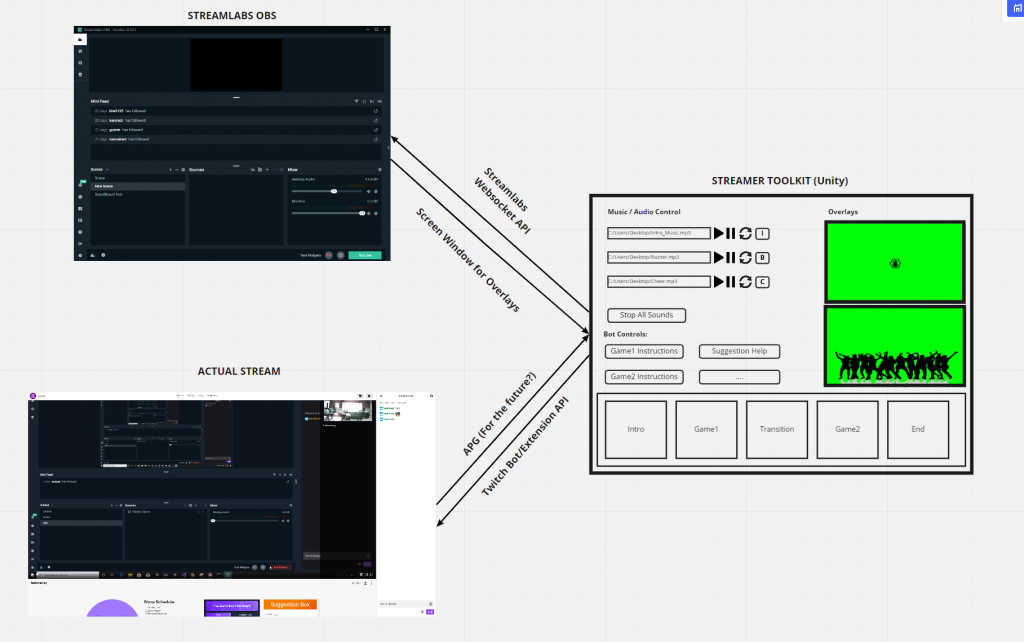The width and height of the screenshot is (1024, 642).
Task: Switch to the Intro scene tile
Action: 636,430
